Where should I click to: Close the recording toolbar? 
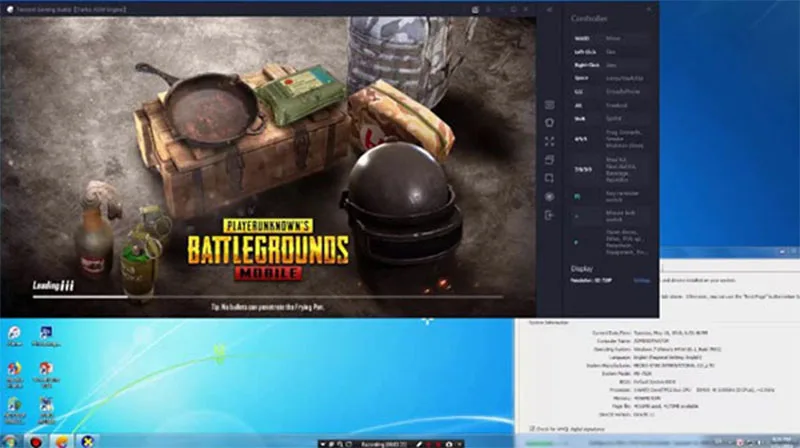pyautogui.click(x=460, y=444)
